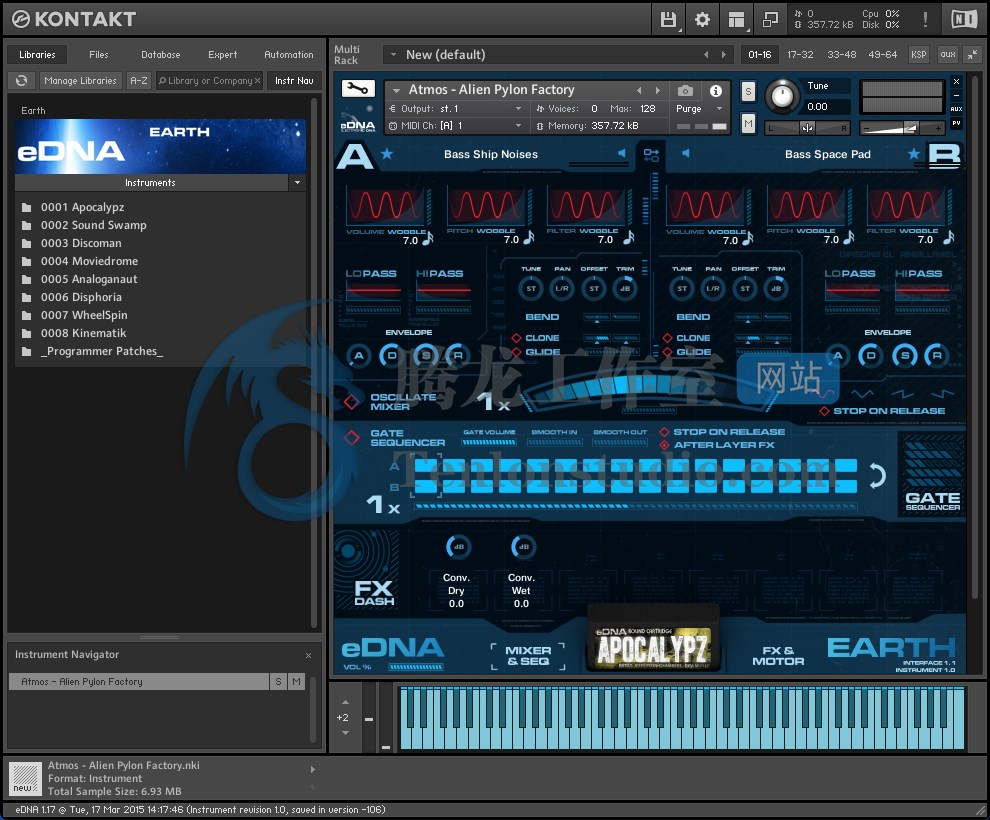990x820 pixels.
Task: Click note icon under layer B Filter Wobble
Action: 948,238
